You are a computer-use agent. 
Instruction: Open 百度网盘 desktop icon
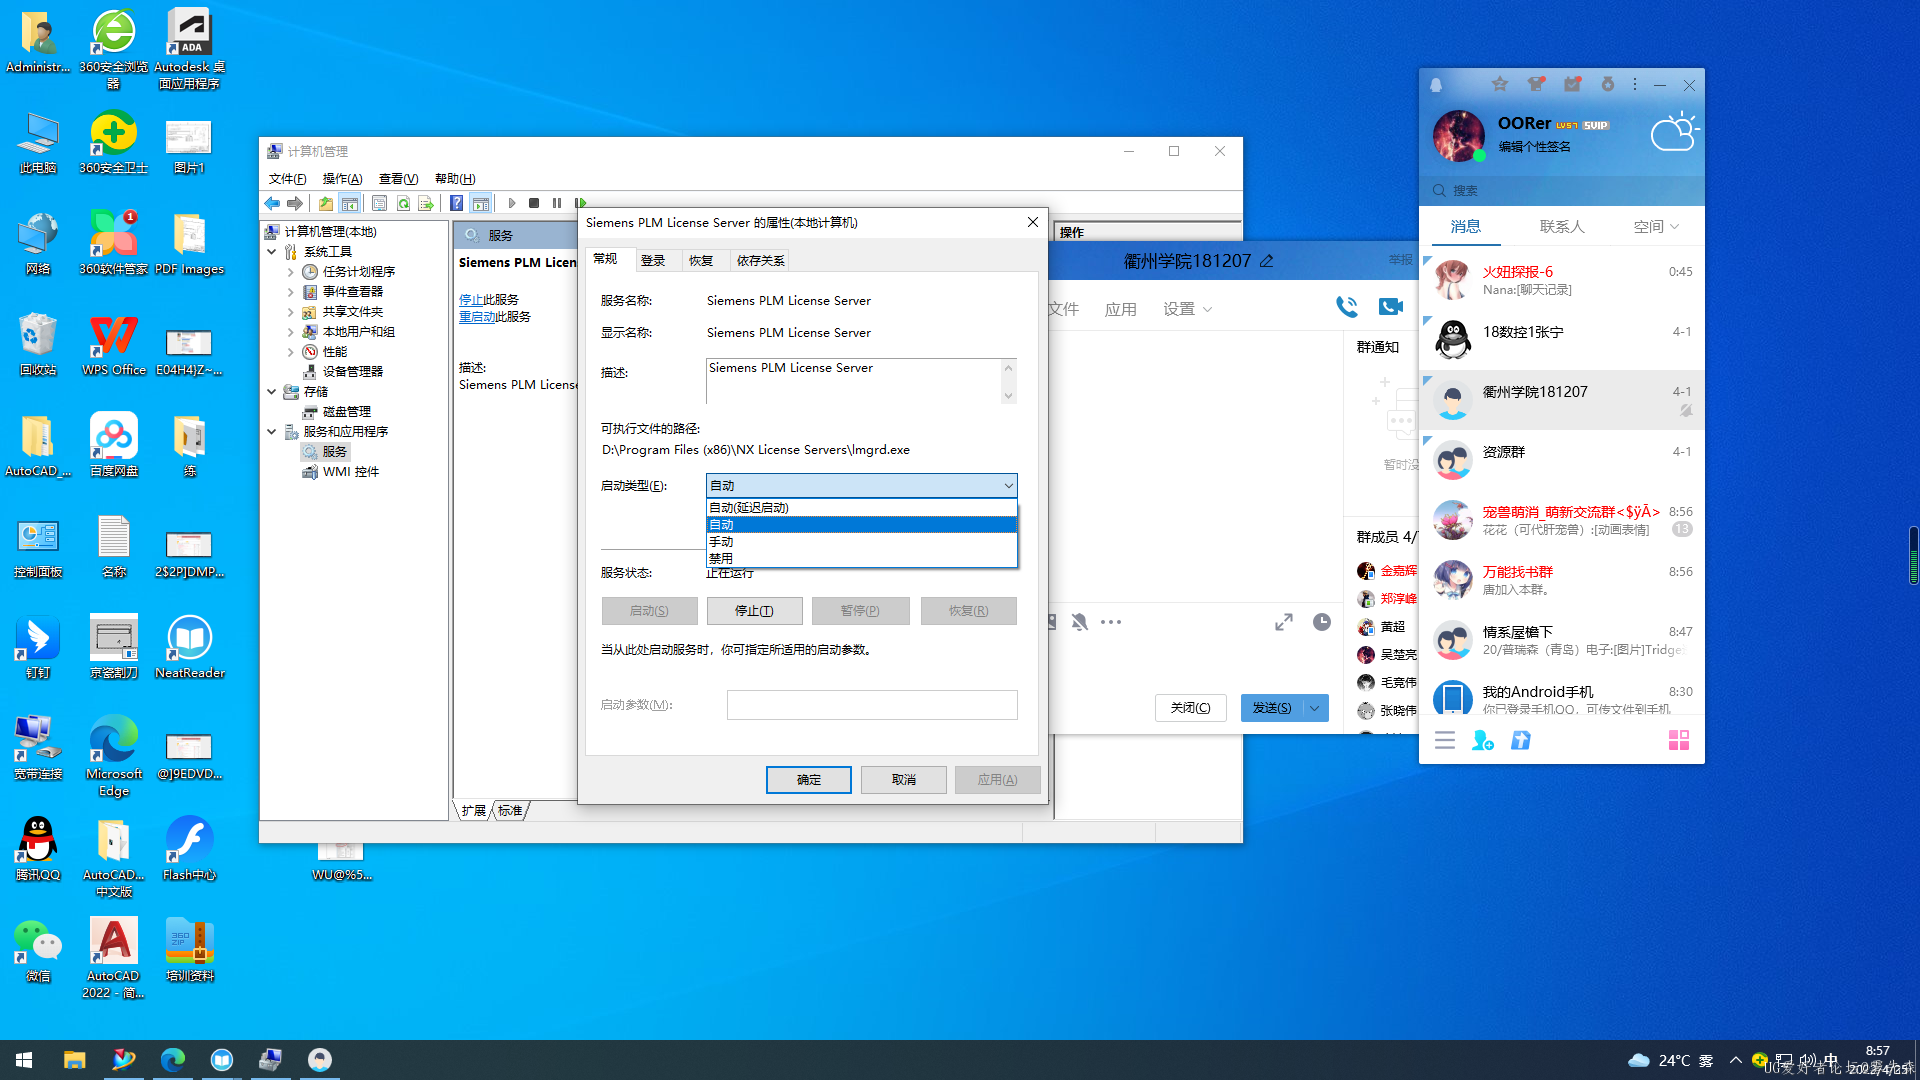(113, 445)
